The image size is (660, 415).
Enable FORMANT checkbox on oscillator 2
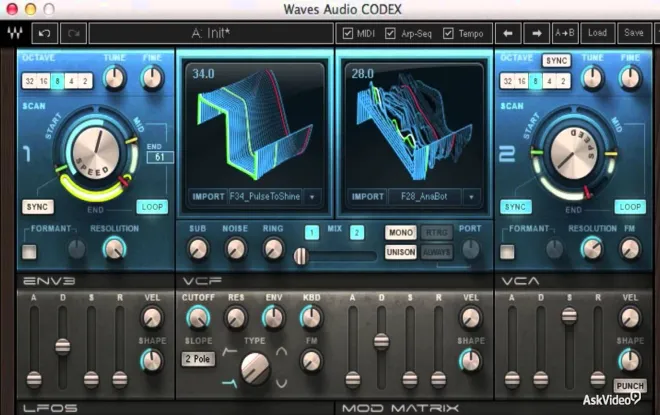507,252
